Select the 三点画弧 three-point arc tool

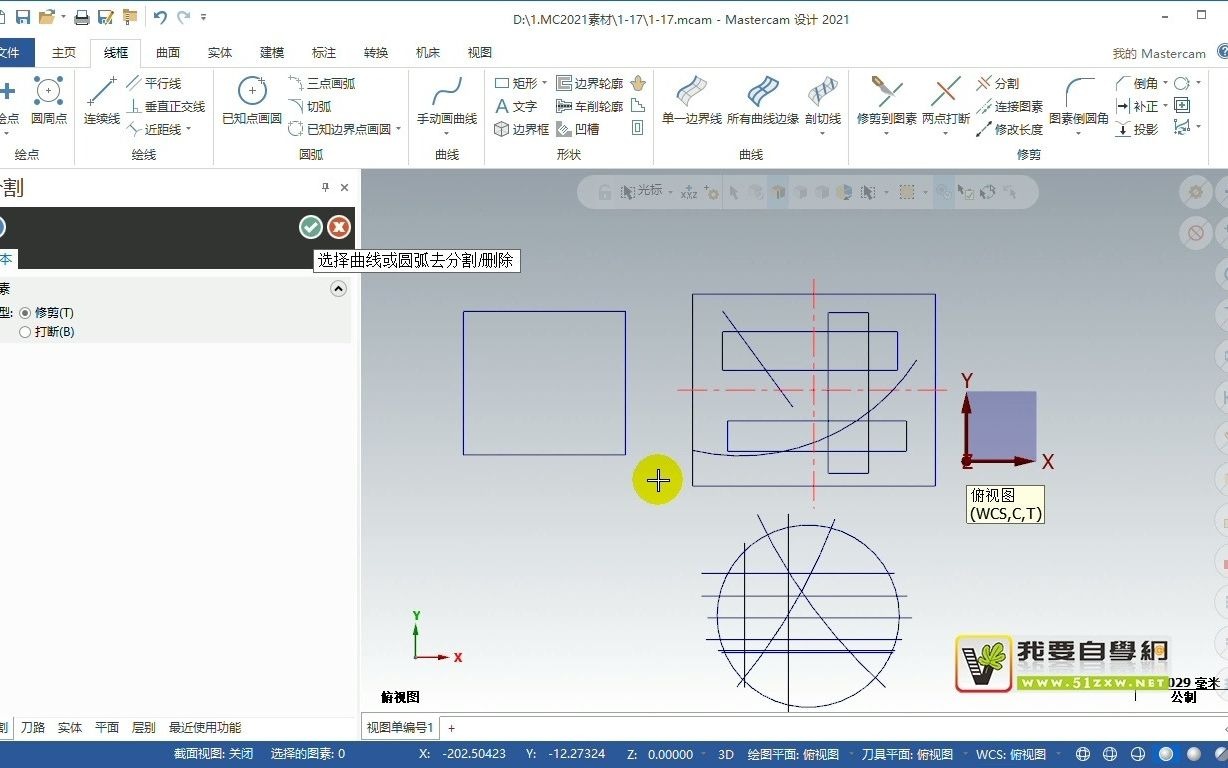click(x=322, y=84)
